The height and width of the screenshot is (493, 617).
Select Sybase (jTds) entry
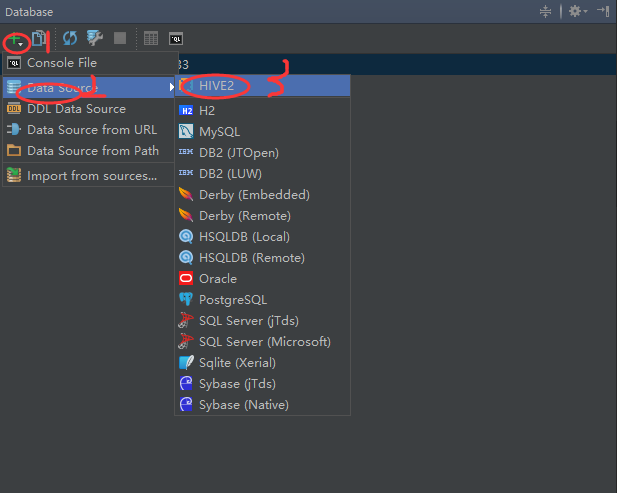point(262,384)
